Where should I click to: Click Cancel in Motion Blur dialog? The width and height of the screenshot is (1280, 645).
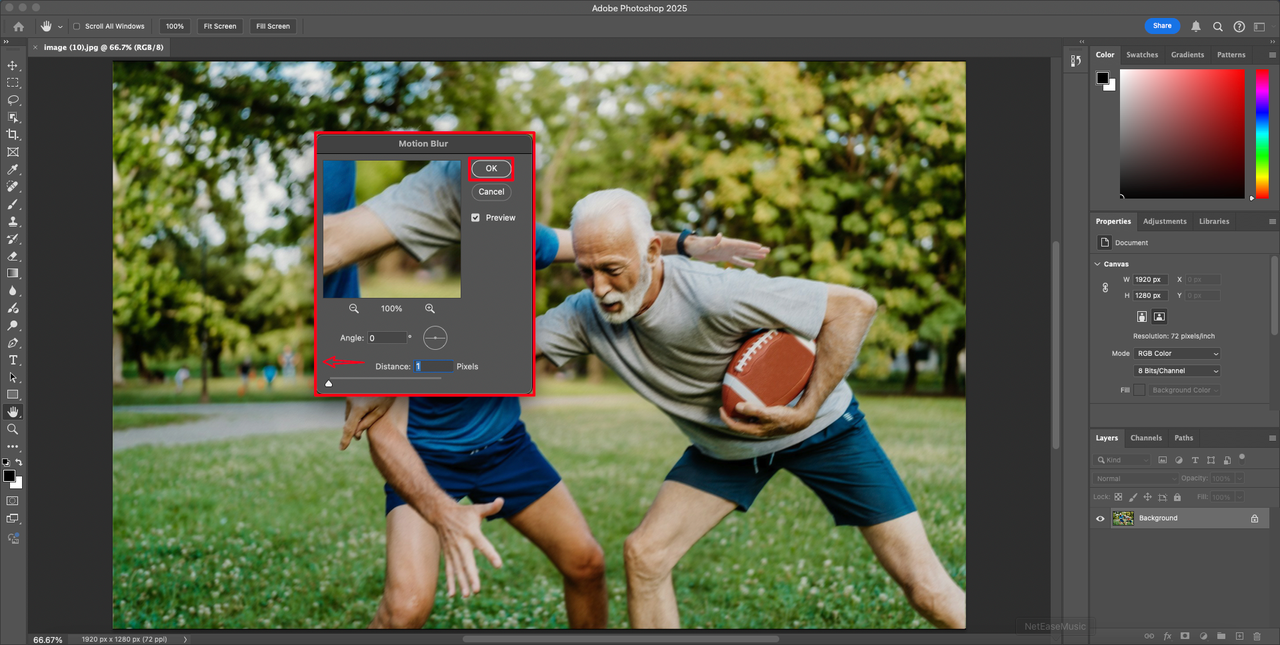click(491, 192)
